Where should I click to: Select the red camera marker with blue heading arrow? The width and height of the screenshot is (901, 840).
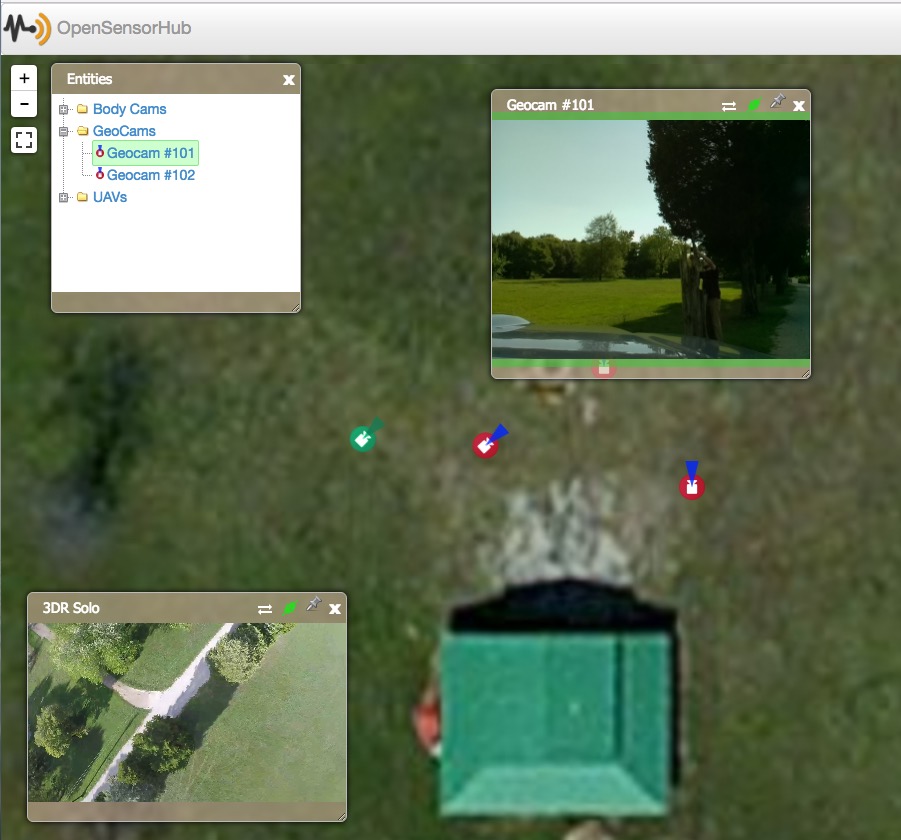[x=487, y=444]
